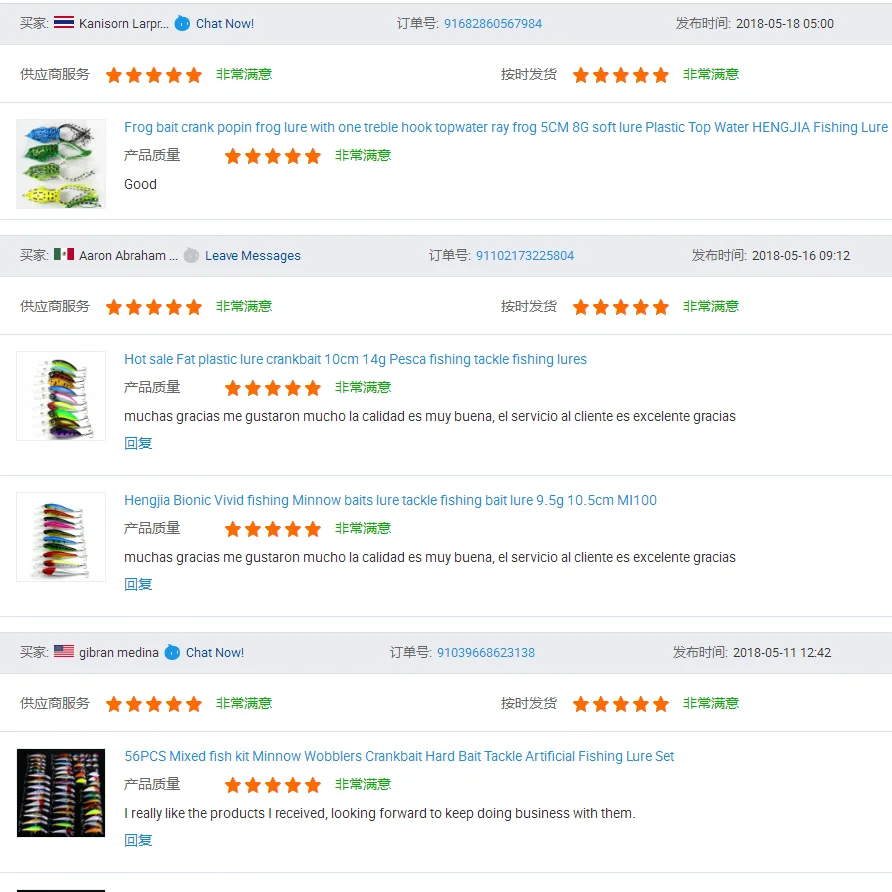892x892 pixels.
Task: Click the supplier service stars for order 91039668623138
Action: (154, 704)
